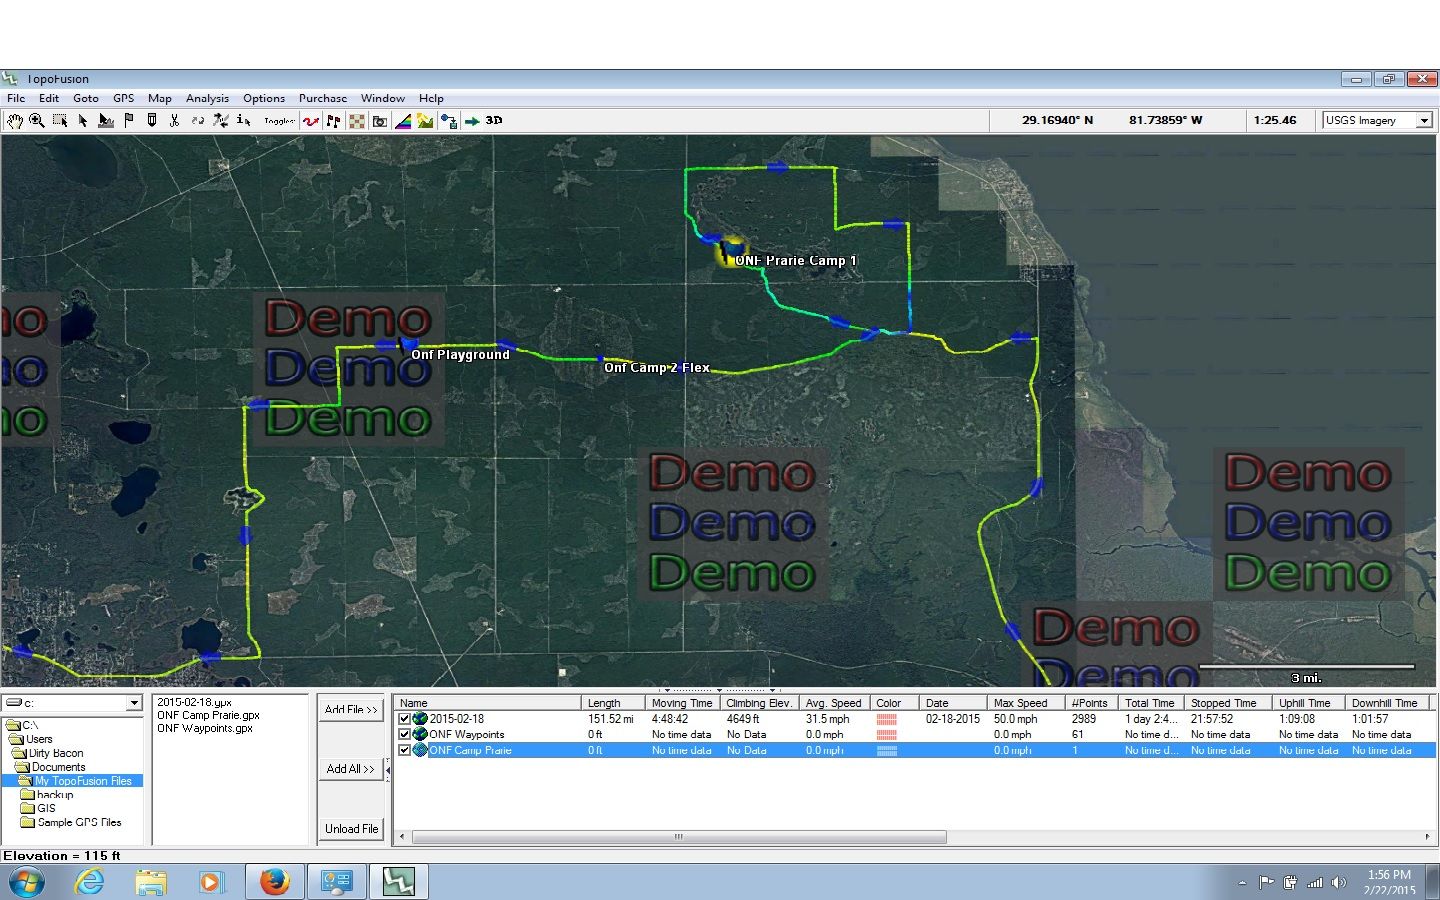
Task: Open the GPS menu
Action: [x=124, y=98]
